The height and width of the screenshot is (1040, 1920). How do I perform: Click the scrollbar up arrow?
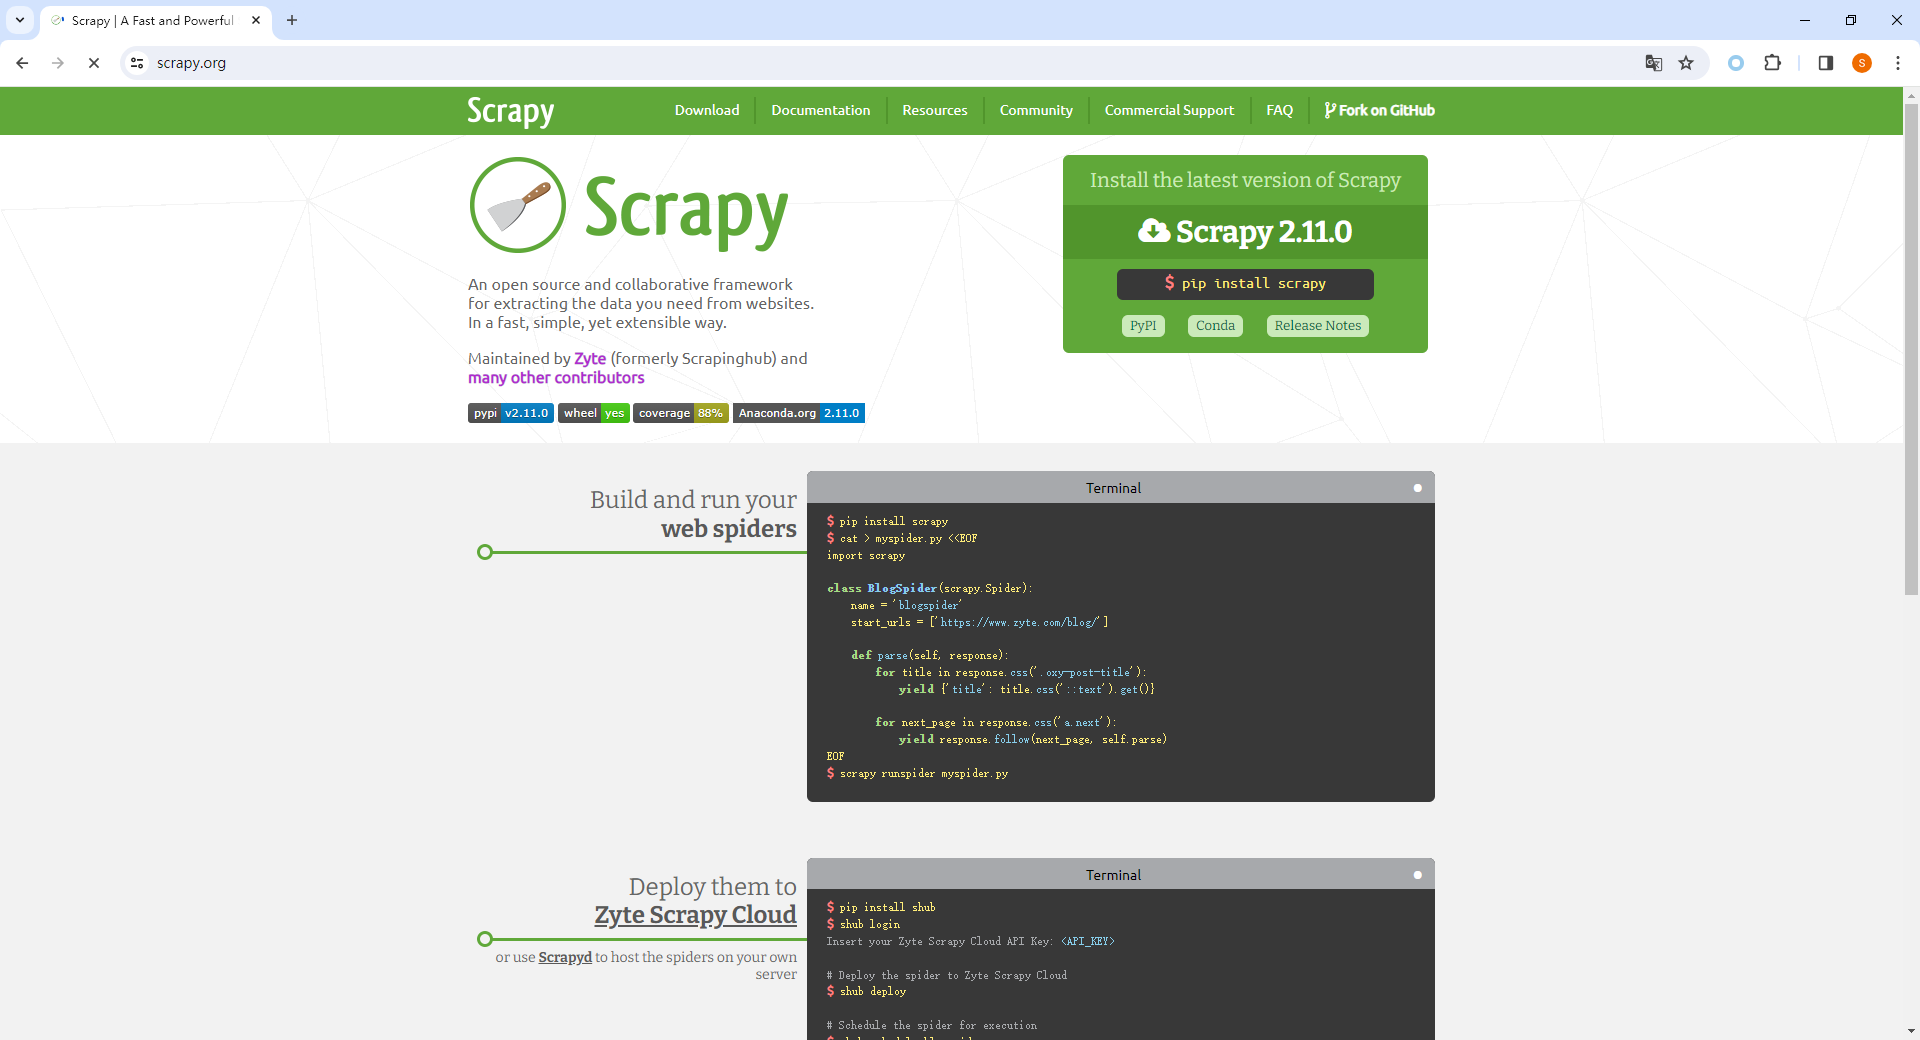pos(1911,96)
